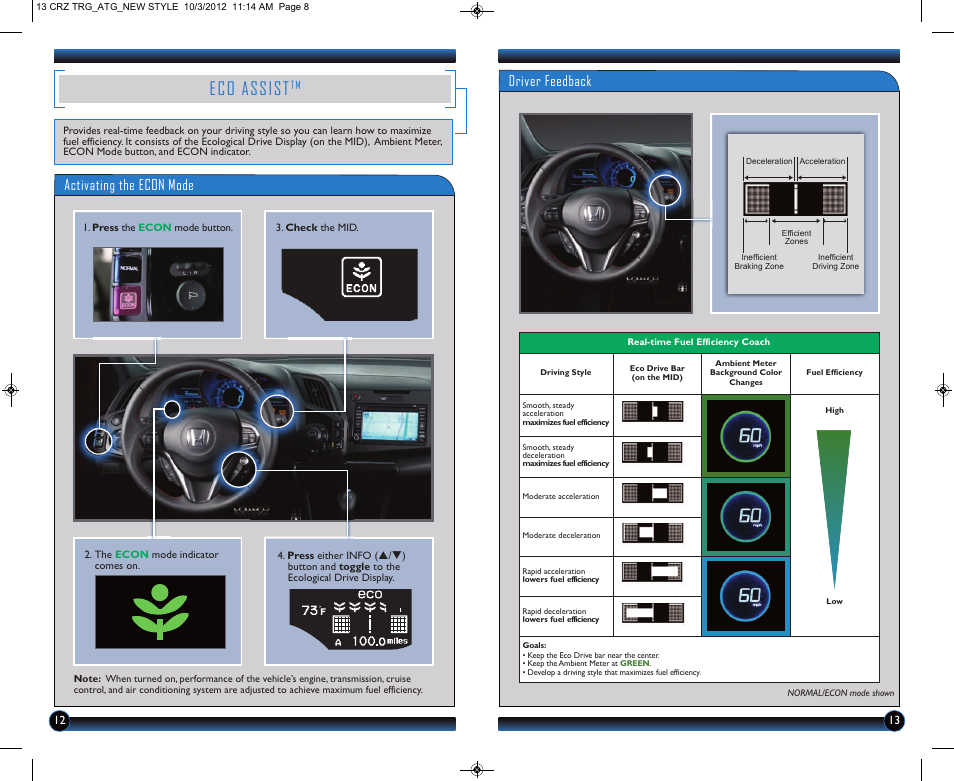Click the '100.0 miles' reading in the display

tap(380, 641)
